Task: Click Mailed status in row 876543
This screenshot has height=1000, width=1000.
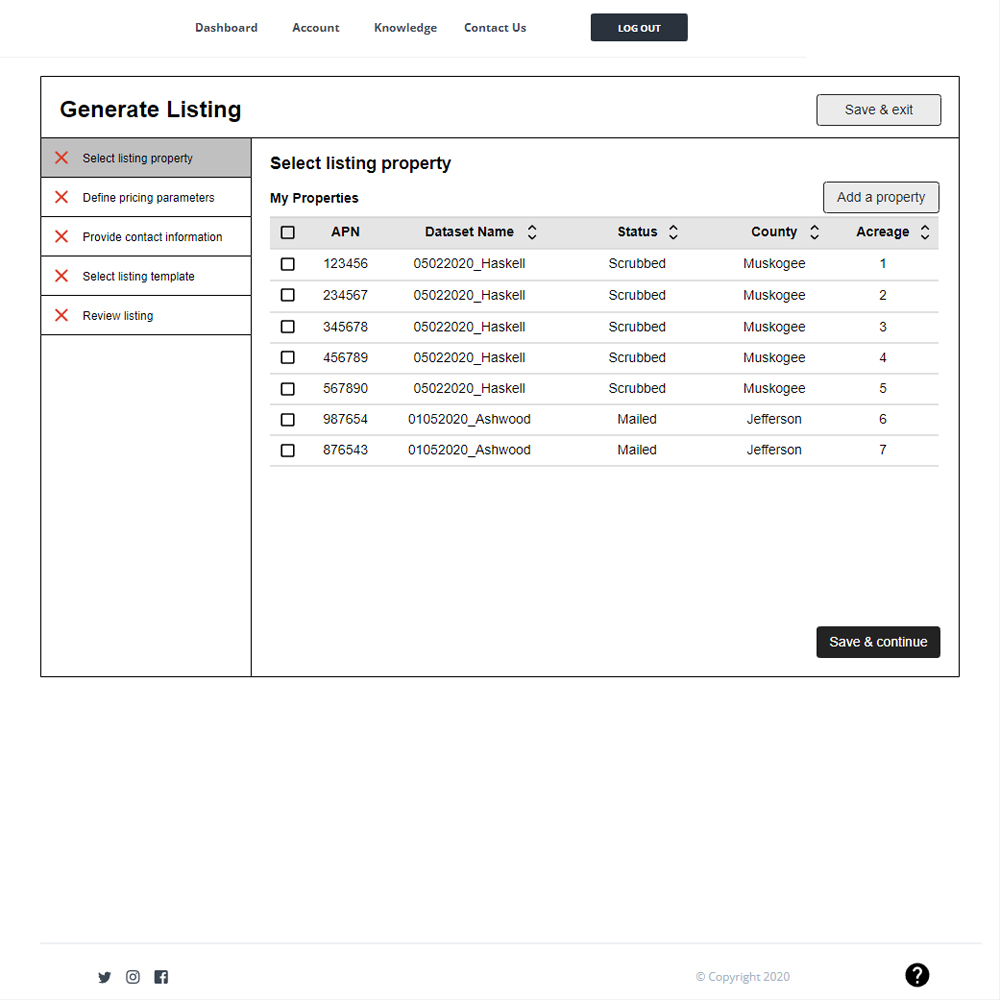Action: pos(637,450)
